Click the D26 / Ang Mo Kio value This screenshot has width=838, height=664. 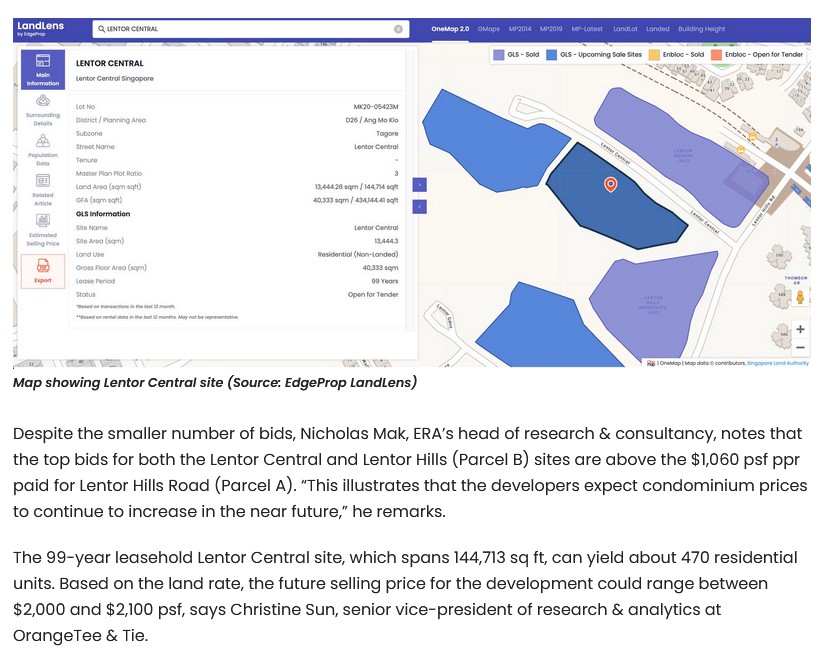point(372,120)
